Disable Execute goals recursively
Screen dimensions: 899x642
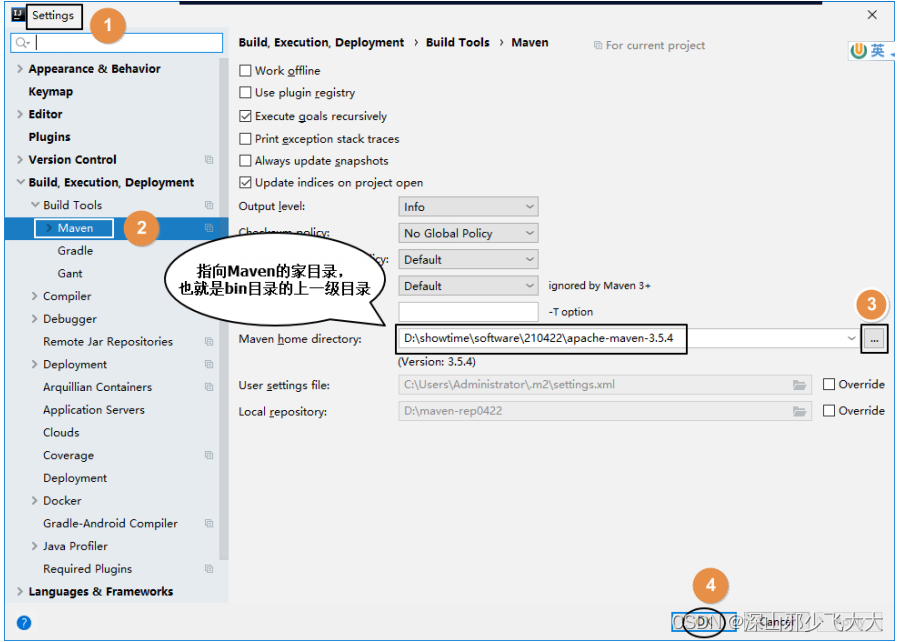click(x=244, y=115)
